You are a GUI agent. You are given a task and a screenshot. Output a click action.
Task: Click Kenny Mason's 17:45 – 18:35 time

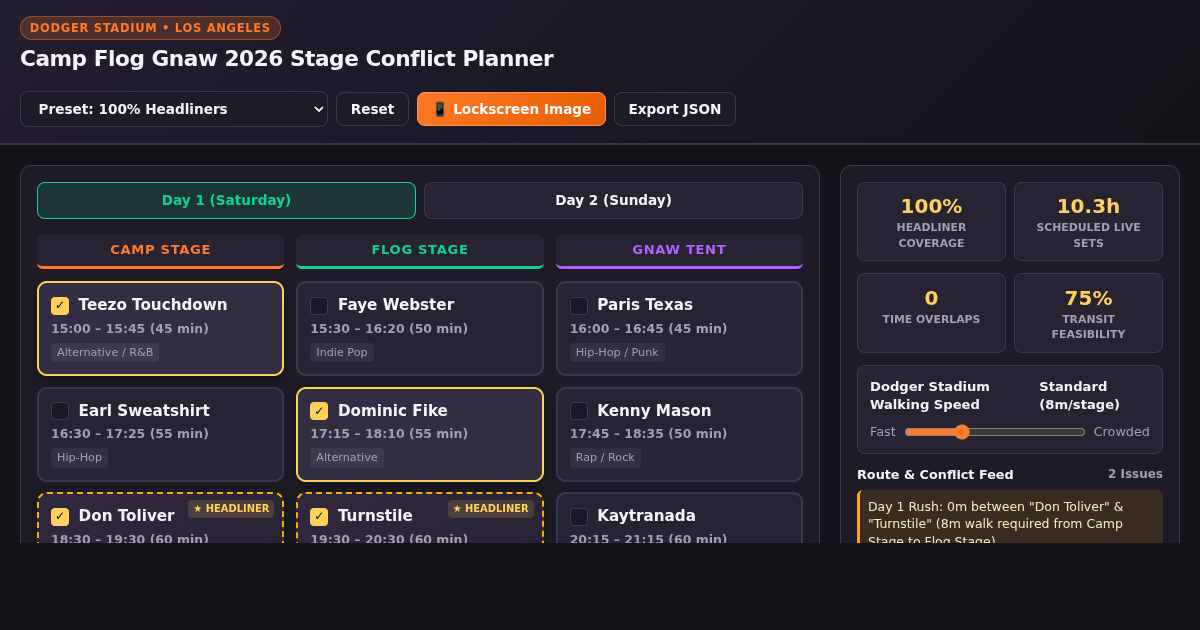tap(648, 434)
